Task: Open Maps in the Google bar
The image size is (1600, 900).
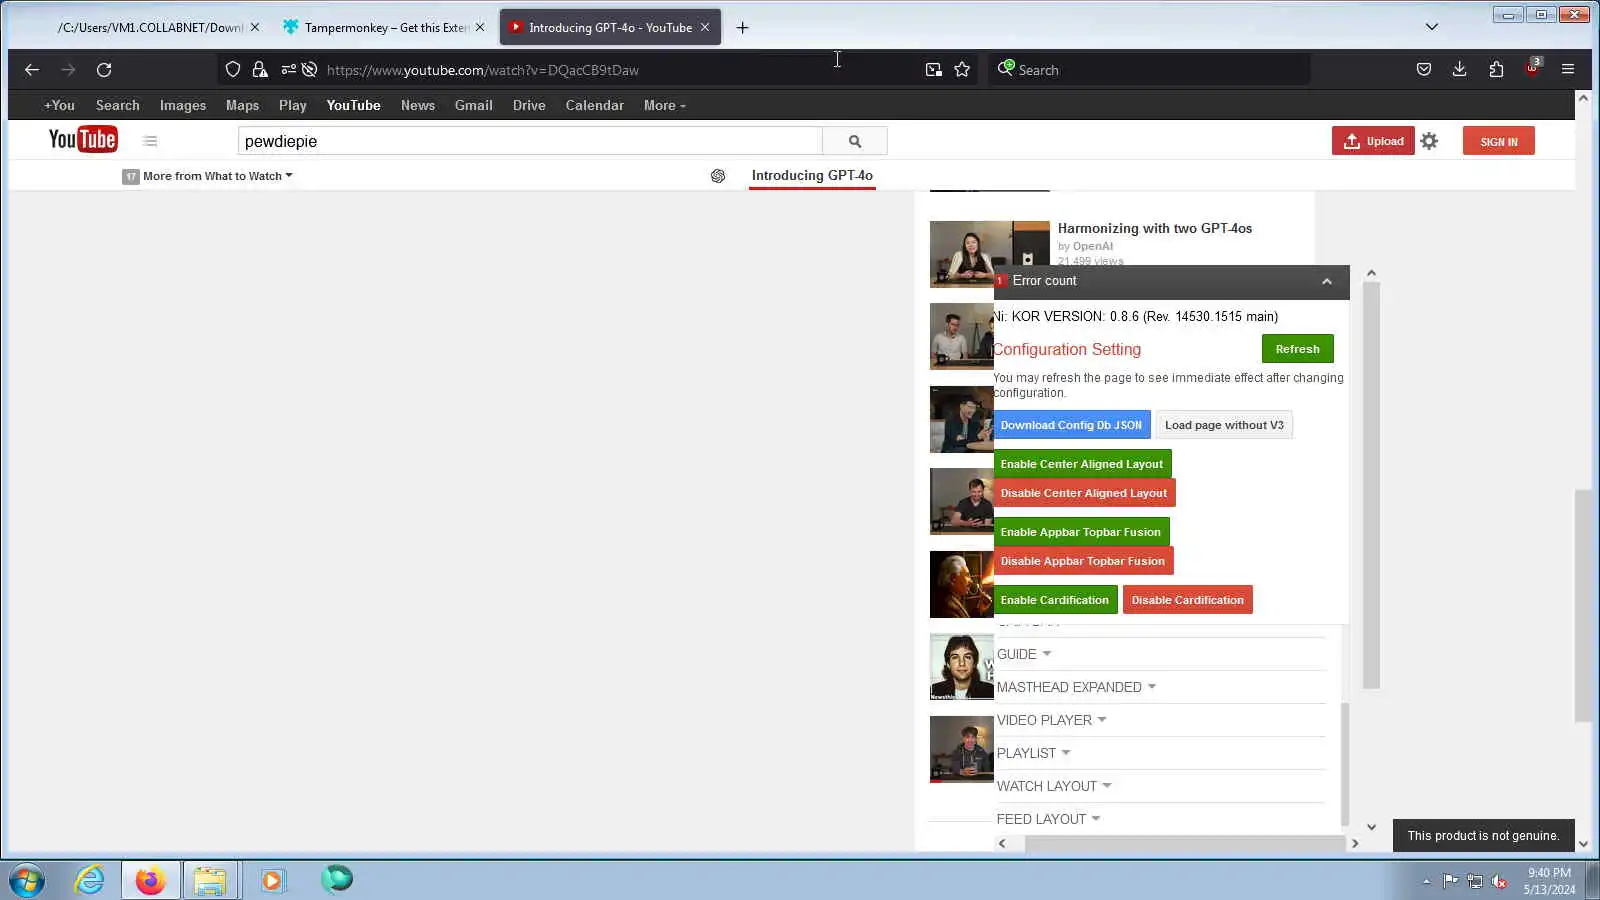Action: click(x=242, y=105)
